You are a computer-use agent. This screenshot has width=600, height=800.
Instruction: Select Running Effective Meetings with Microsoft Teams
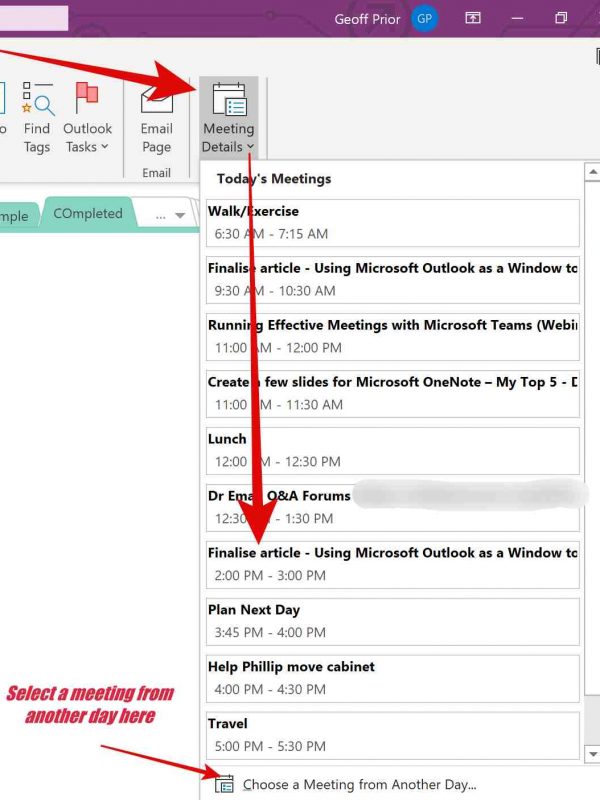tap(393, 337)
